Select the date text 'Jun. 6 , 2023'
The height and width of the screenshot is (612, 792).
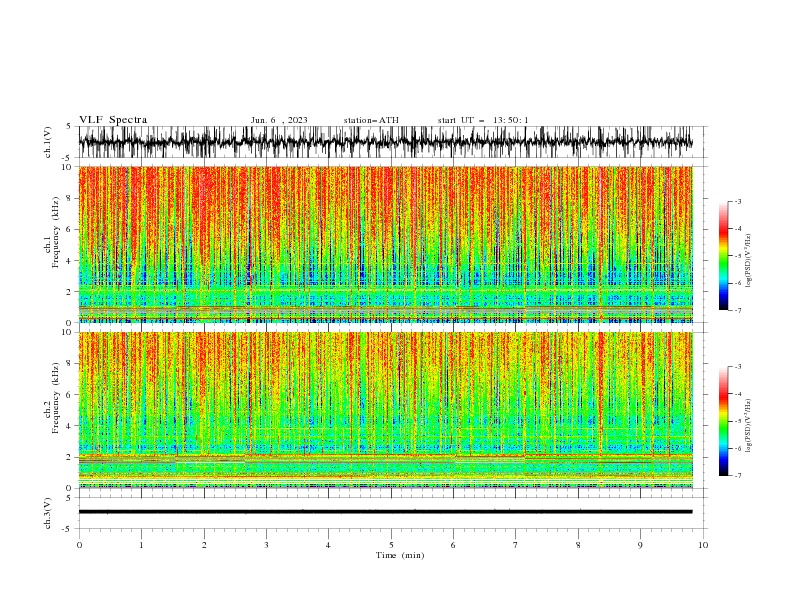[x=279, y=120]
